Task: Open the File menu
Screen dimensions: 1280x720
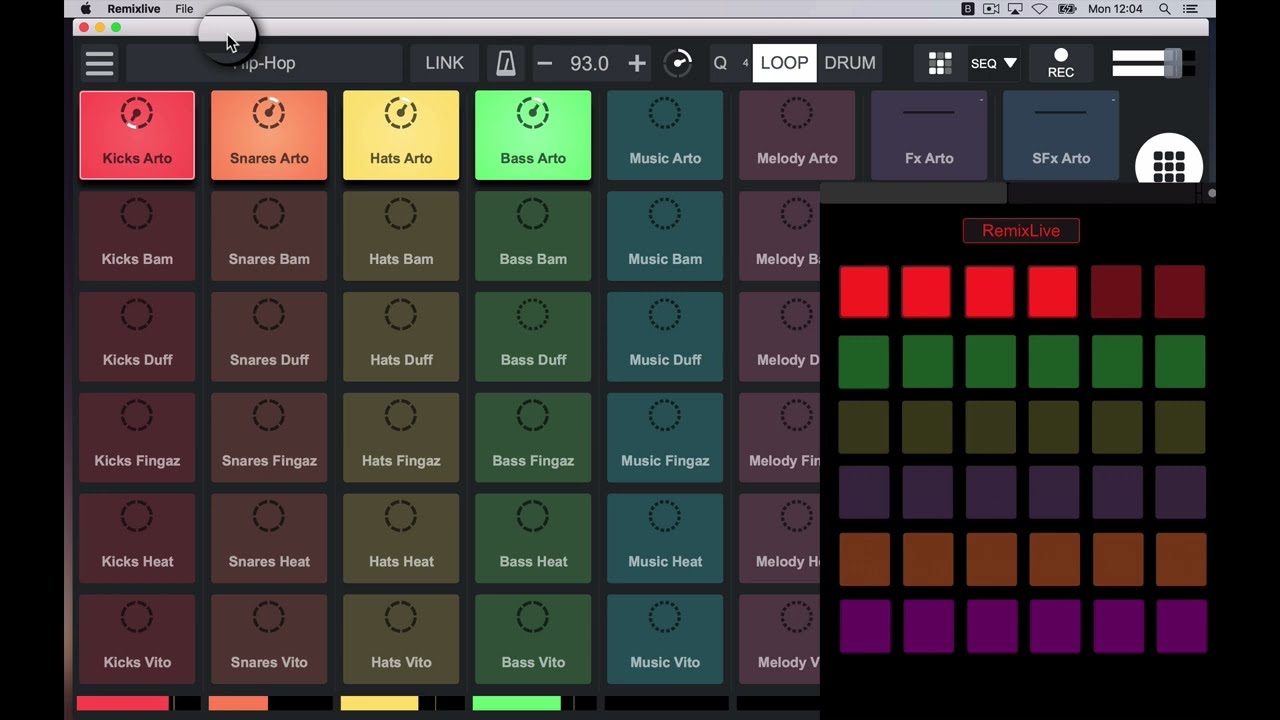Action: pyautogui.click(x=184, y=9)
